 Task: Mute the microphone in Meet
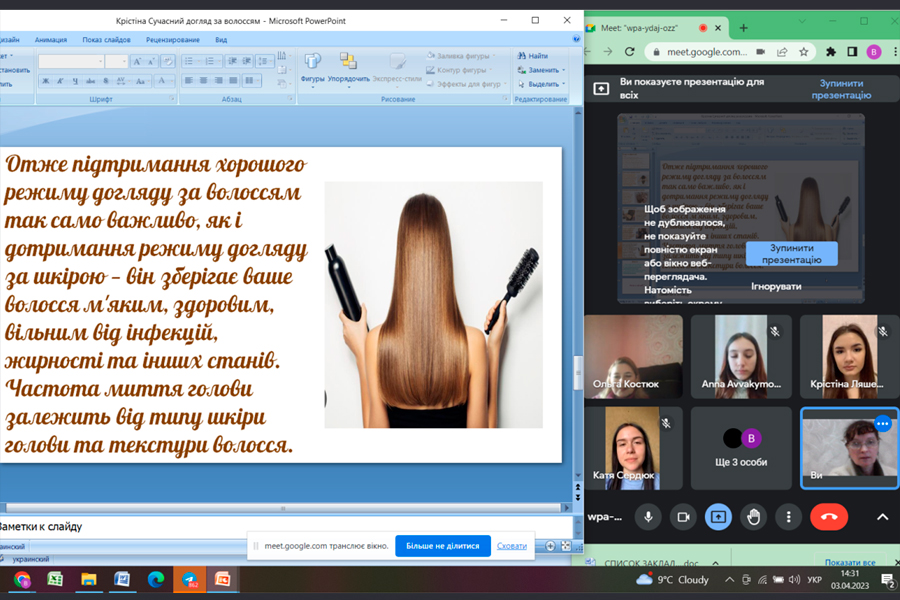tap(648, 516)
